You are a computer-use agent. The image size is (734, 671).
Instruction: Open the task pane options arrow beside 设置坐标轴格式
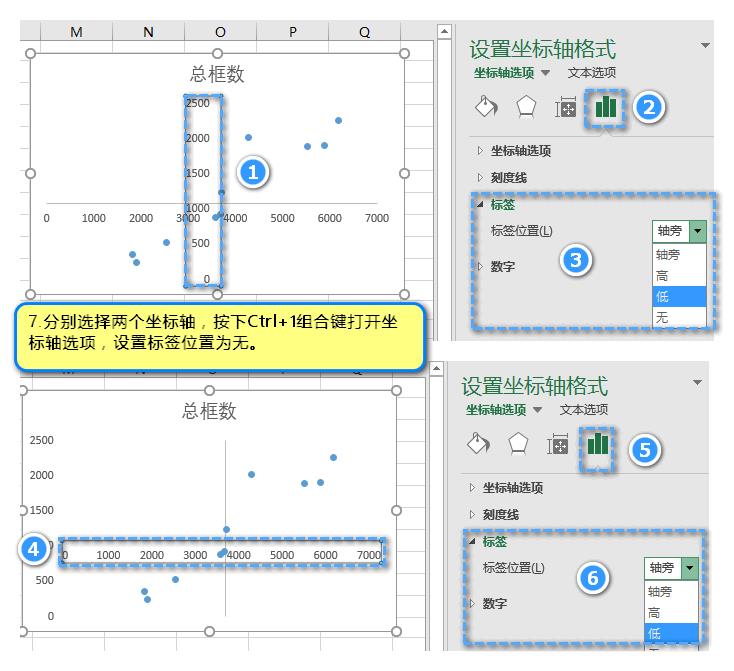tap(705, 46)
